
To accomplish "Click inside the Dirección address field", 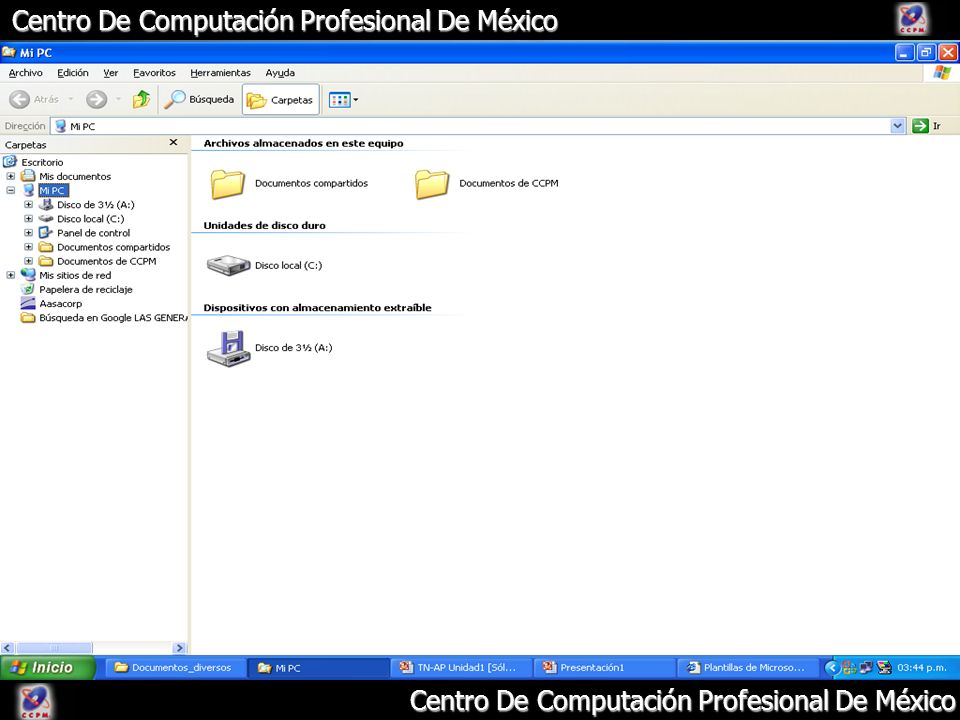I will [471, 126].
